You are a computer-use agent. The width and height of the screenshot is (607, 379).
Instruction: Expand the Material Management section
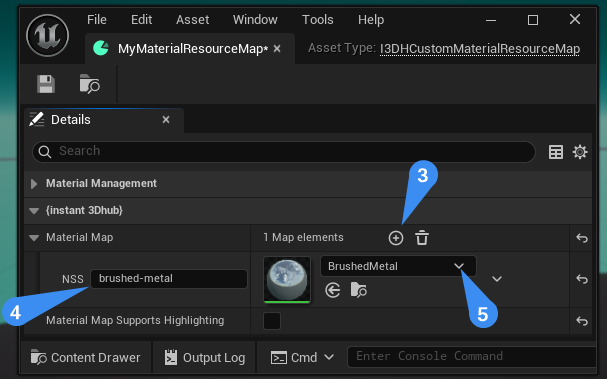(34, 184)
